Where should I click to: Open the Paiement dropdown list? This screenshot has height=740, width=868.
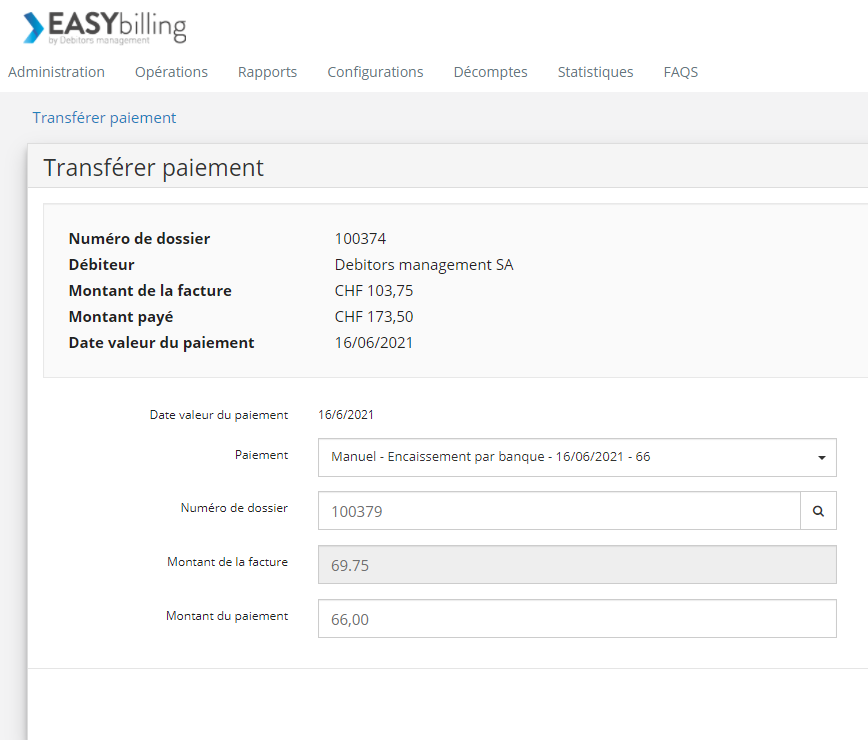[x=577, y=457]
